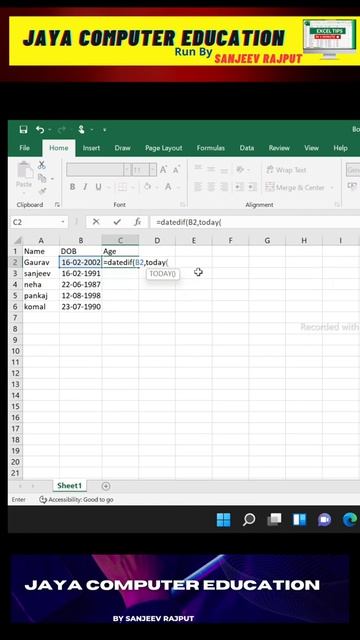Open the Clipboard dialog launcher
This screenshot has height=640, width=360.
tap(57, 204)
